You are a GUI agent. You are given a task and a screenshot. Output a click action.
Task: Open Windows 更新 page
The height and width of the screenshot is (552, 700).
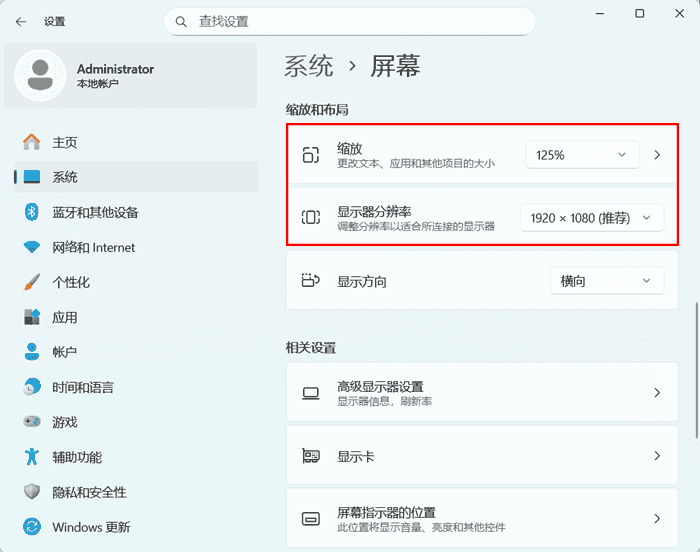[x=136, y=527]
